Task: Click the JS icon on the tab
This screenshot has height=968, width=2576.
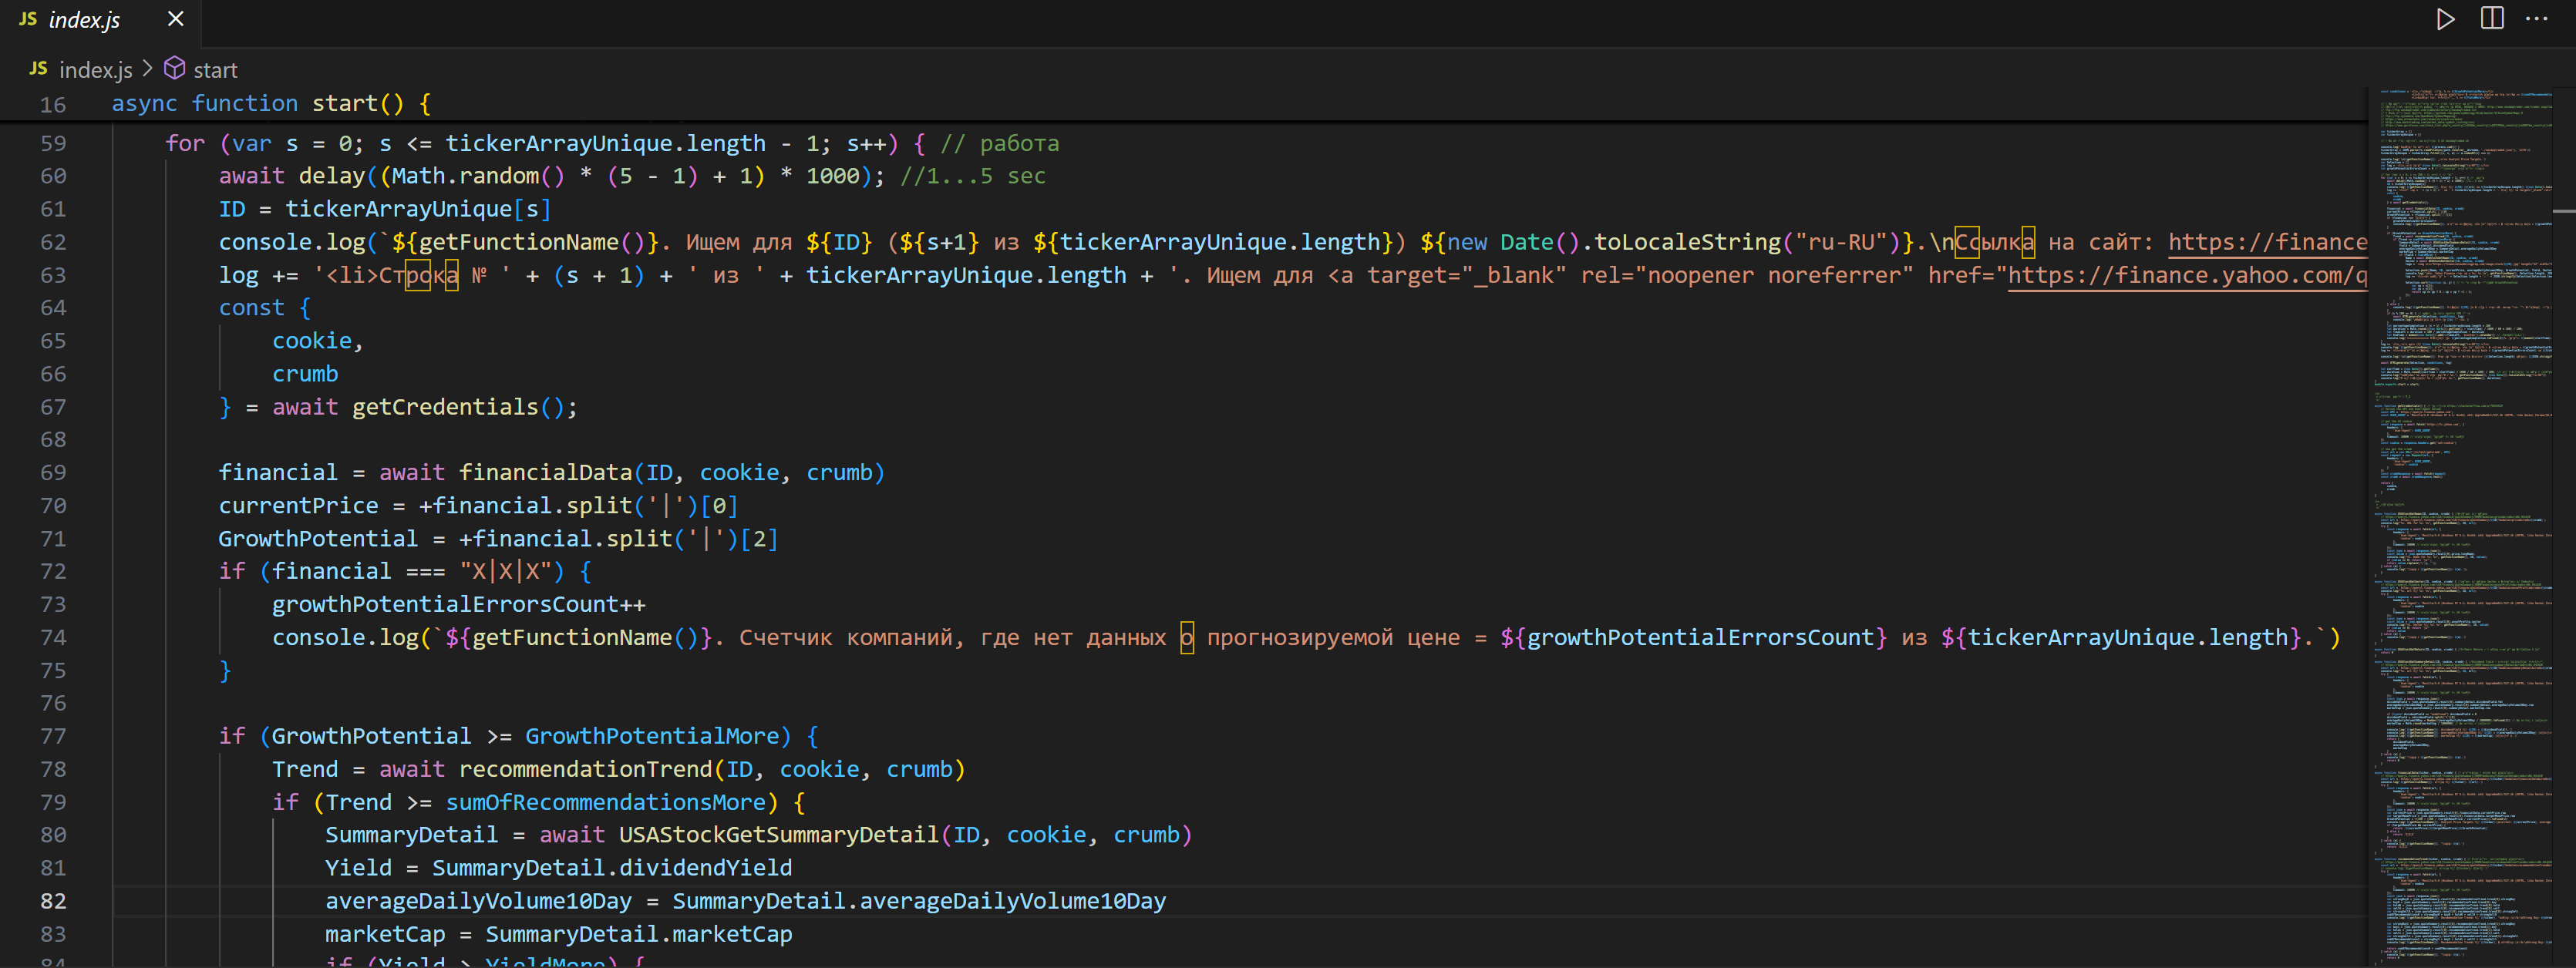Action: tap(28, 19)
